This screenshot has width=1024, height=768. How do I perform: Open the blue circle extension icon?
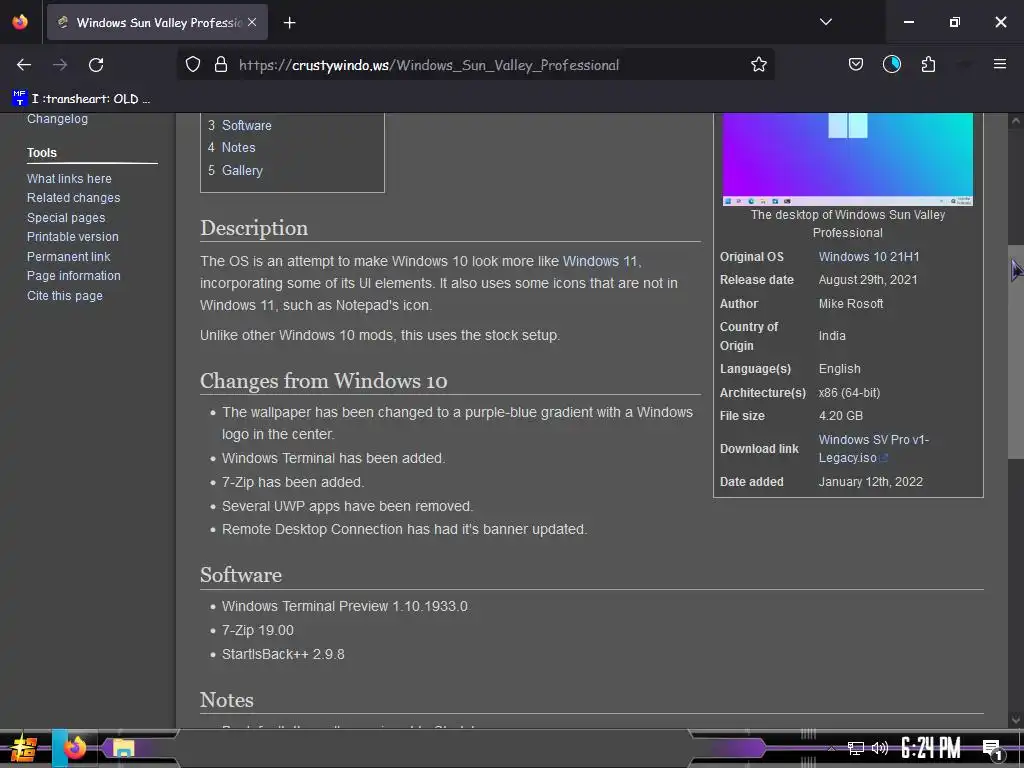[891, 64]
